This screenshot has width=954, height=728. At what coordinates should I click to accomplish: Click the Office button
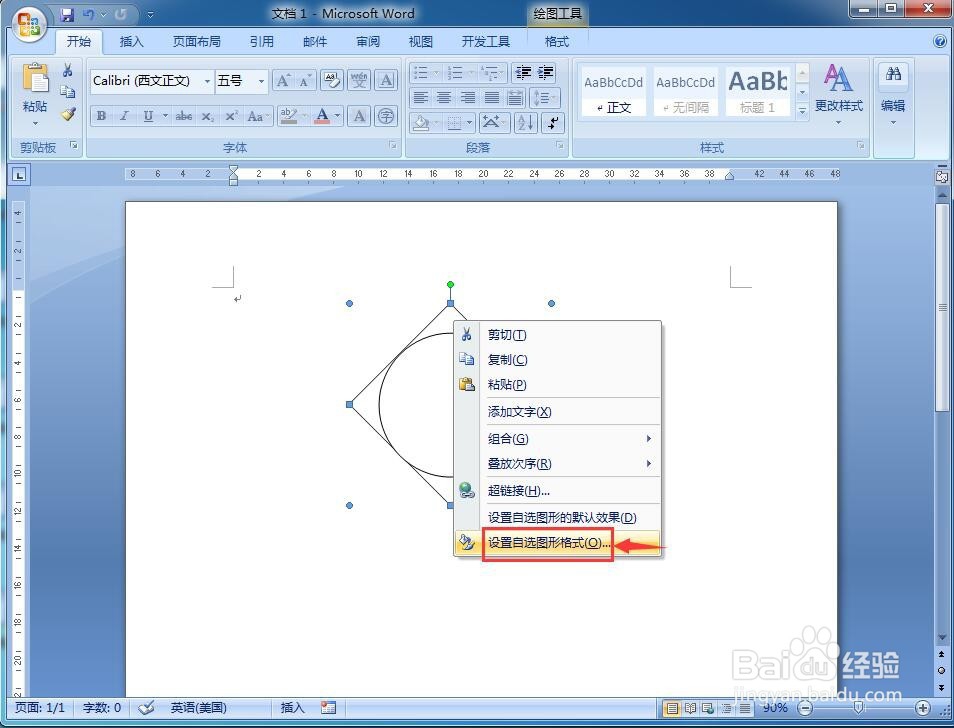point(30,24)
